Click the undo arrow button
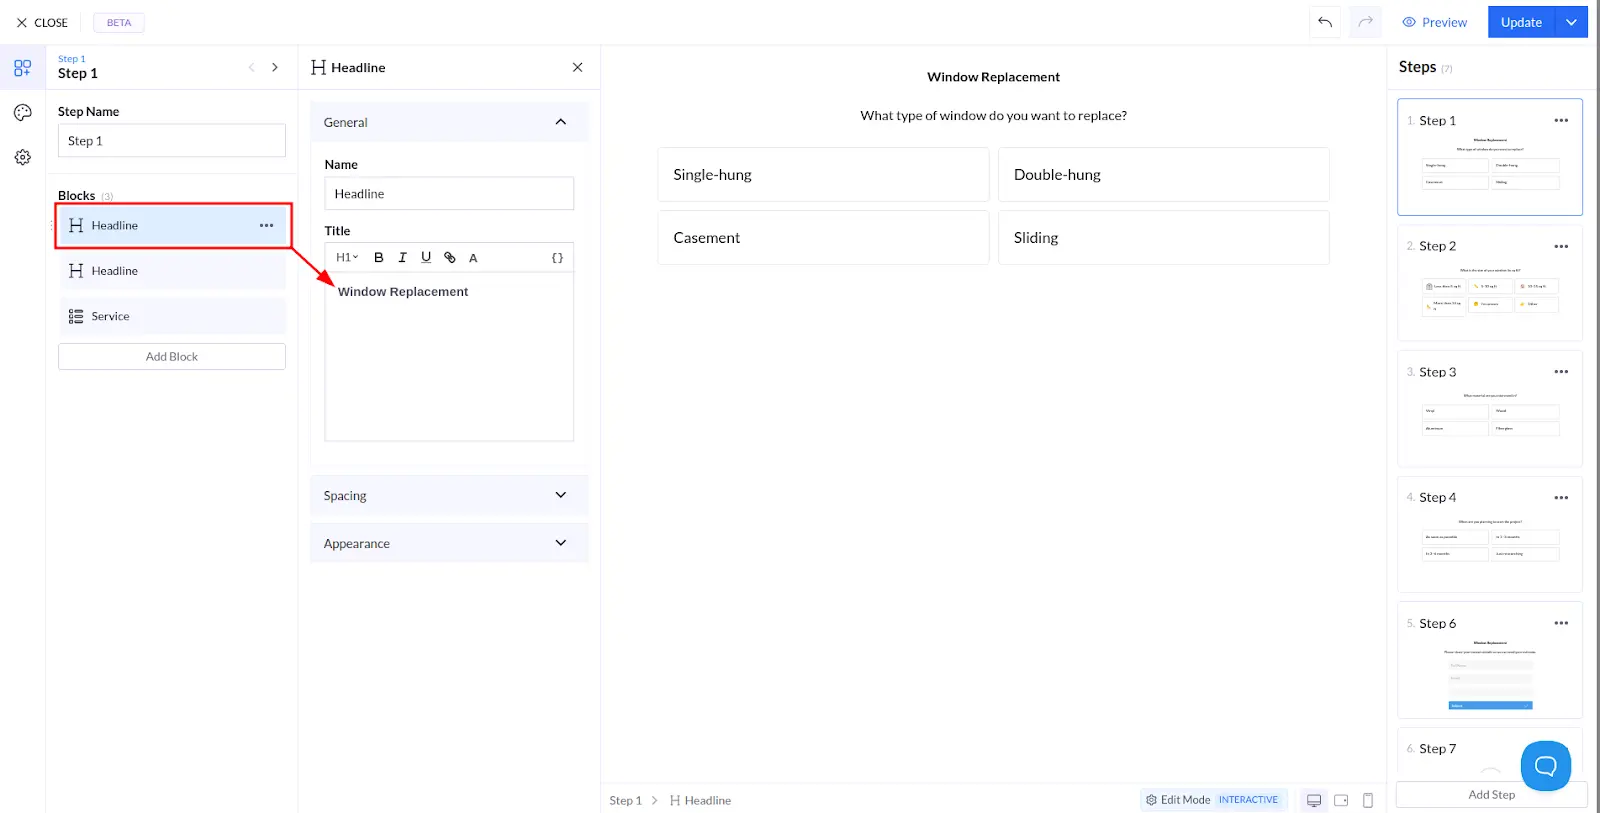 pos(1325,22)
